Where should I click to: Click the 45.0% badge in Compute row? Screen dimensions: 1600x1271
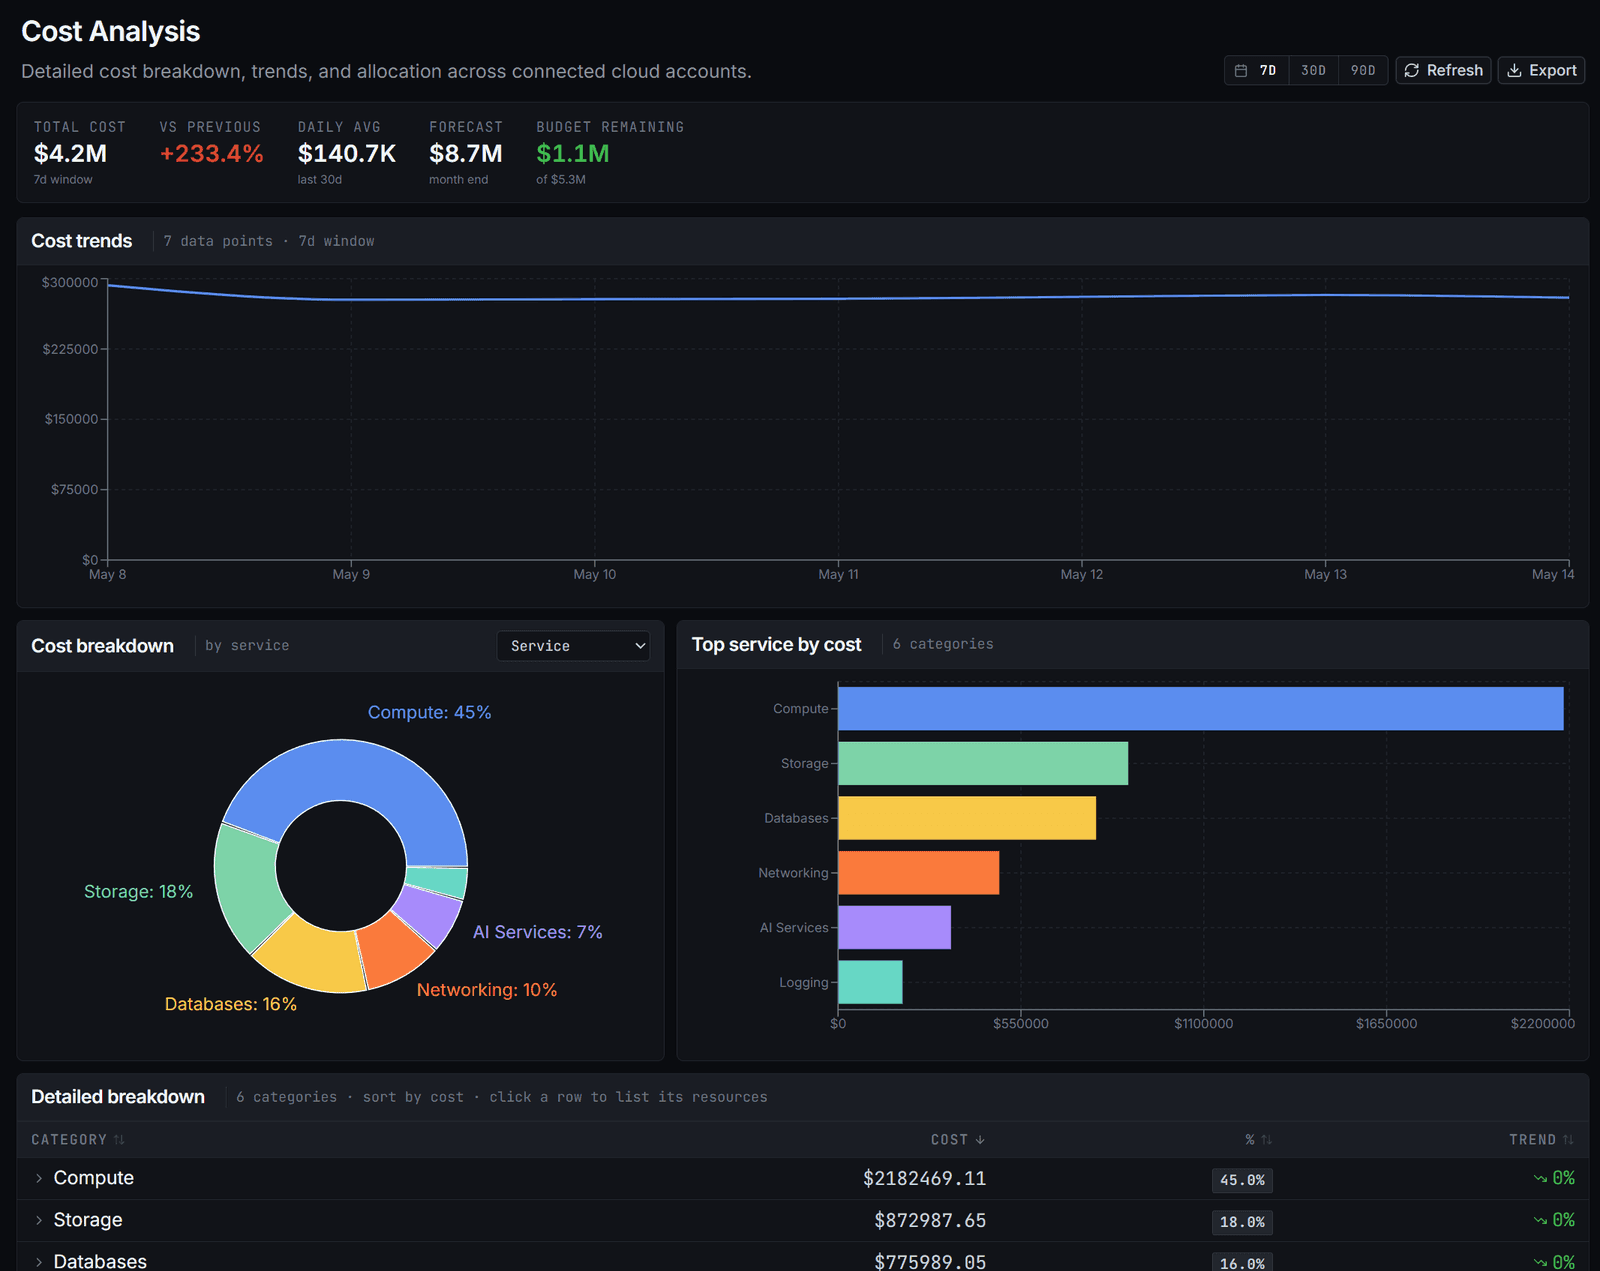pyautogui.click(x=1242, y=1180)
